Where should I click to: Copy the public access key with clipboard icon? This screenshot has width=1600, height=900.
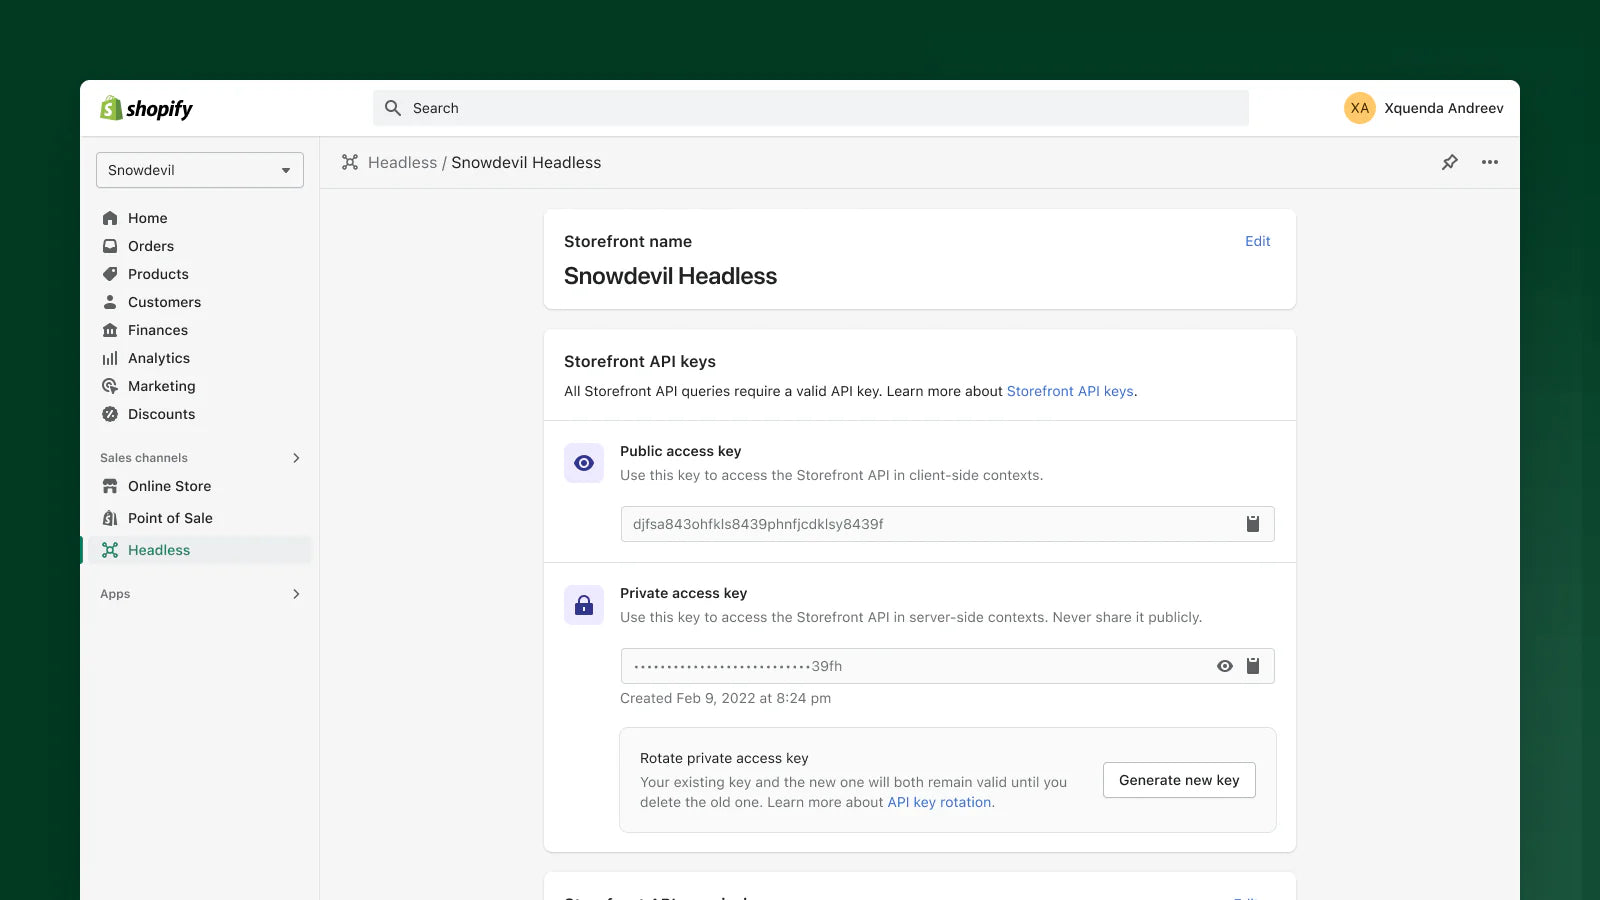pos(1252,524)
